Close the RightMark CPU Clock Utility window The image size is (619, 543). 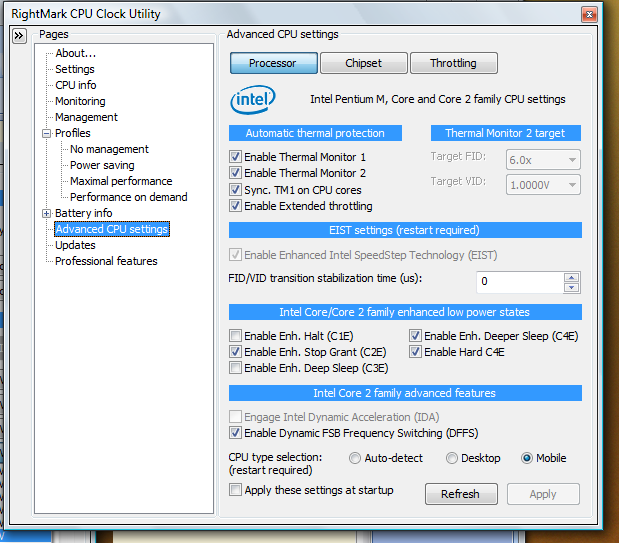(589, 15)
